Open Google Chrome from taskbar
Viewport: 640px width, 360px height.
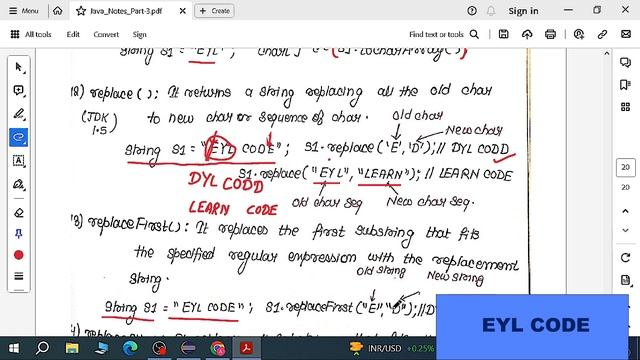click(x=218, y=348)
